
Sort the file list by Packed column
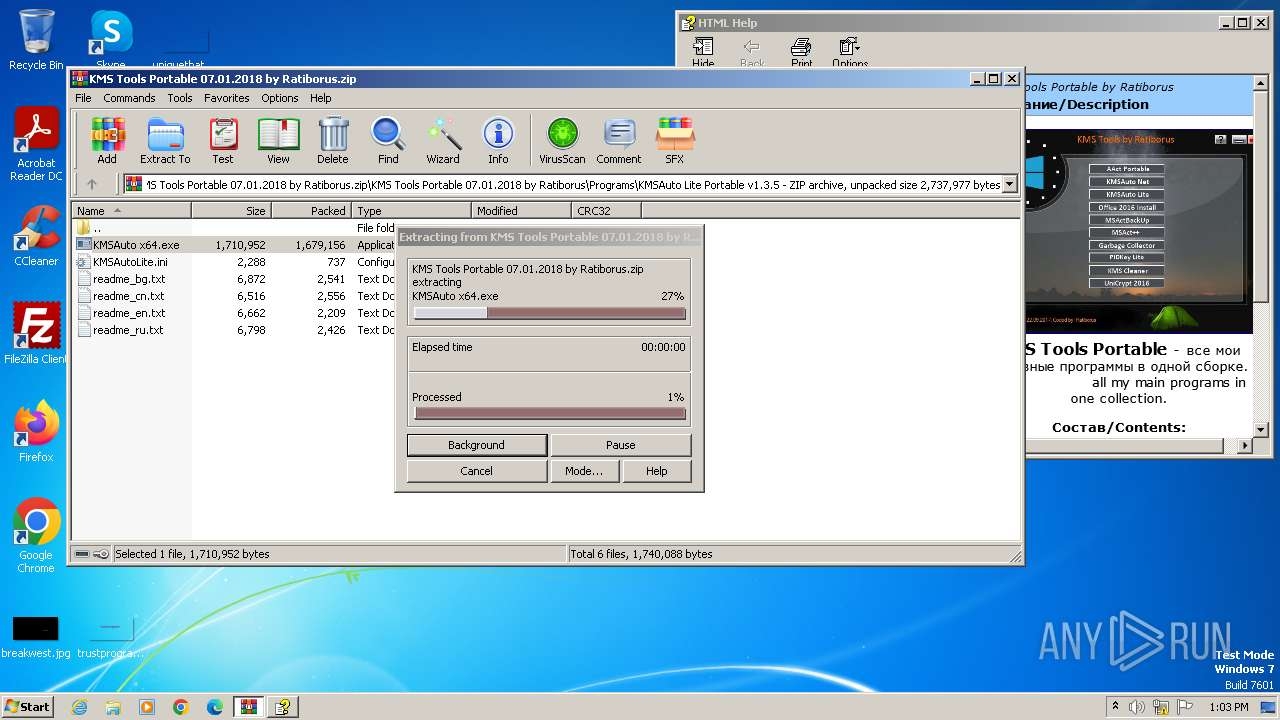[311, 211]
